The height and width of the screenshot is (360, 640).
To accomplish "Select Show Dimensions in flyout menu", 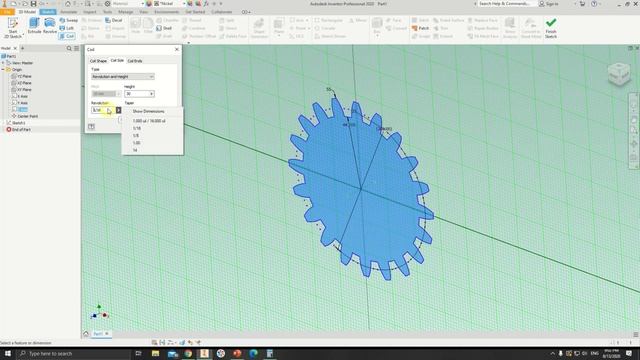I will tap(149, 111).
